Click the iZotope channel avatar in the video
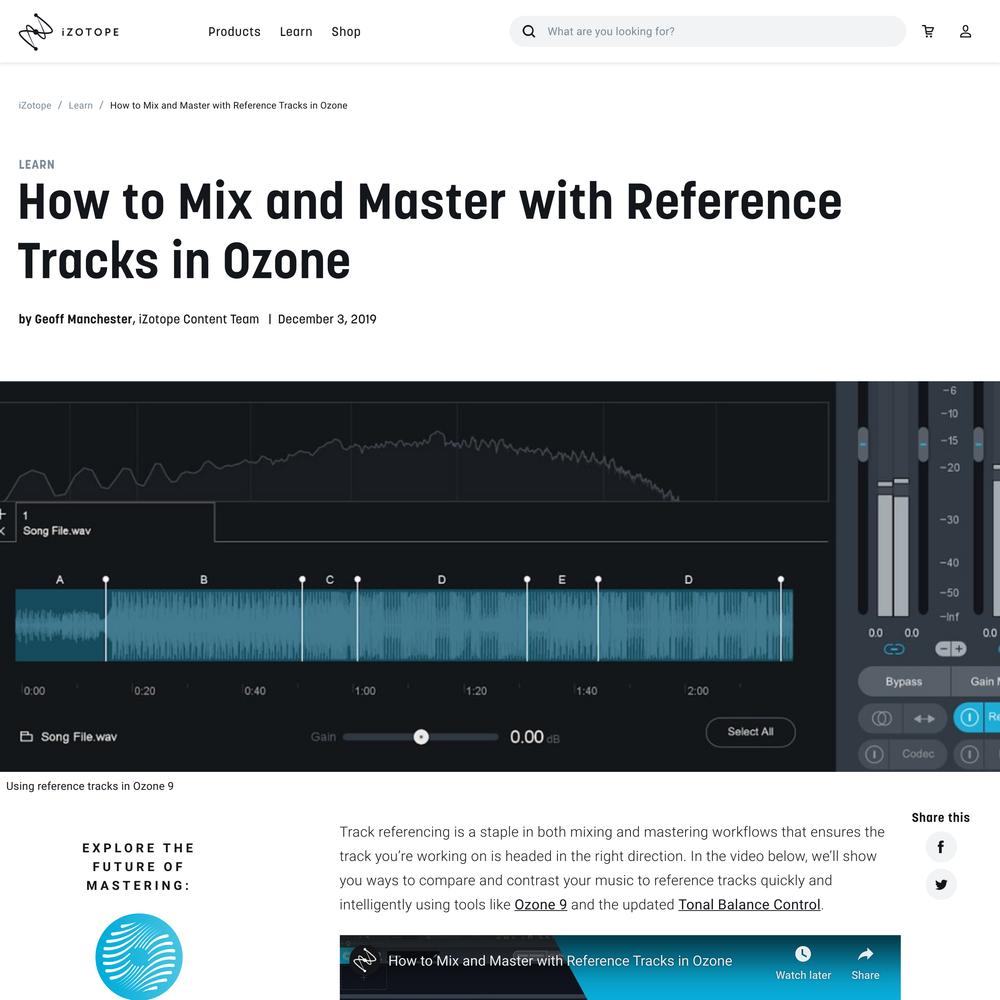 pos(365,960)
